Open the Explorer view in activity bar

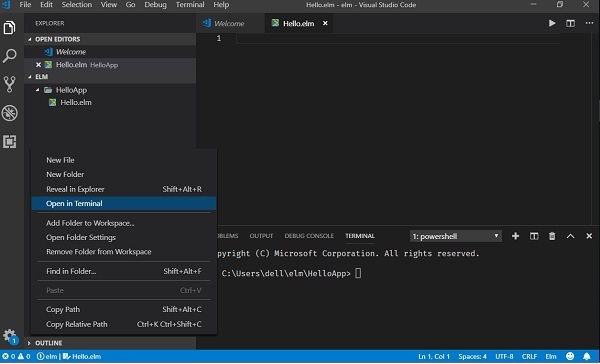pyautogui.click(x=10, y=28)
